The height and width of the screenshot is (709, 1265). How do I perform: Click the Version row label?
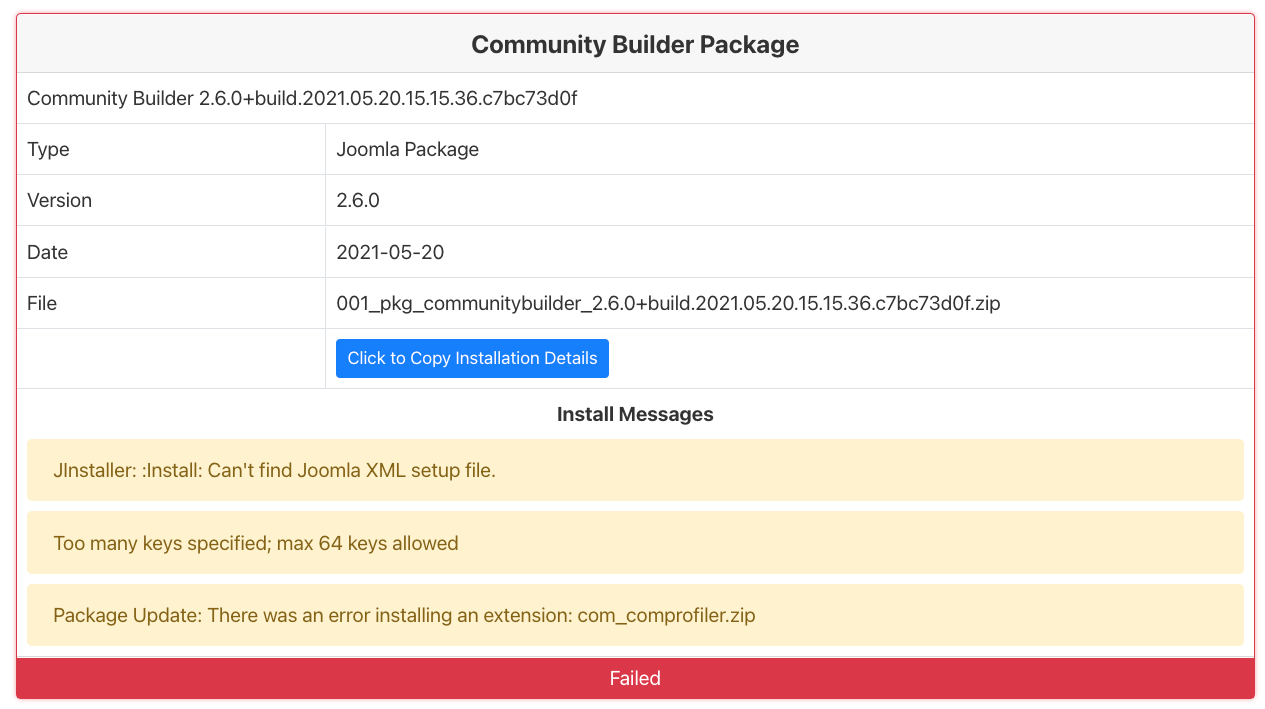coord(59,200)
